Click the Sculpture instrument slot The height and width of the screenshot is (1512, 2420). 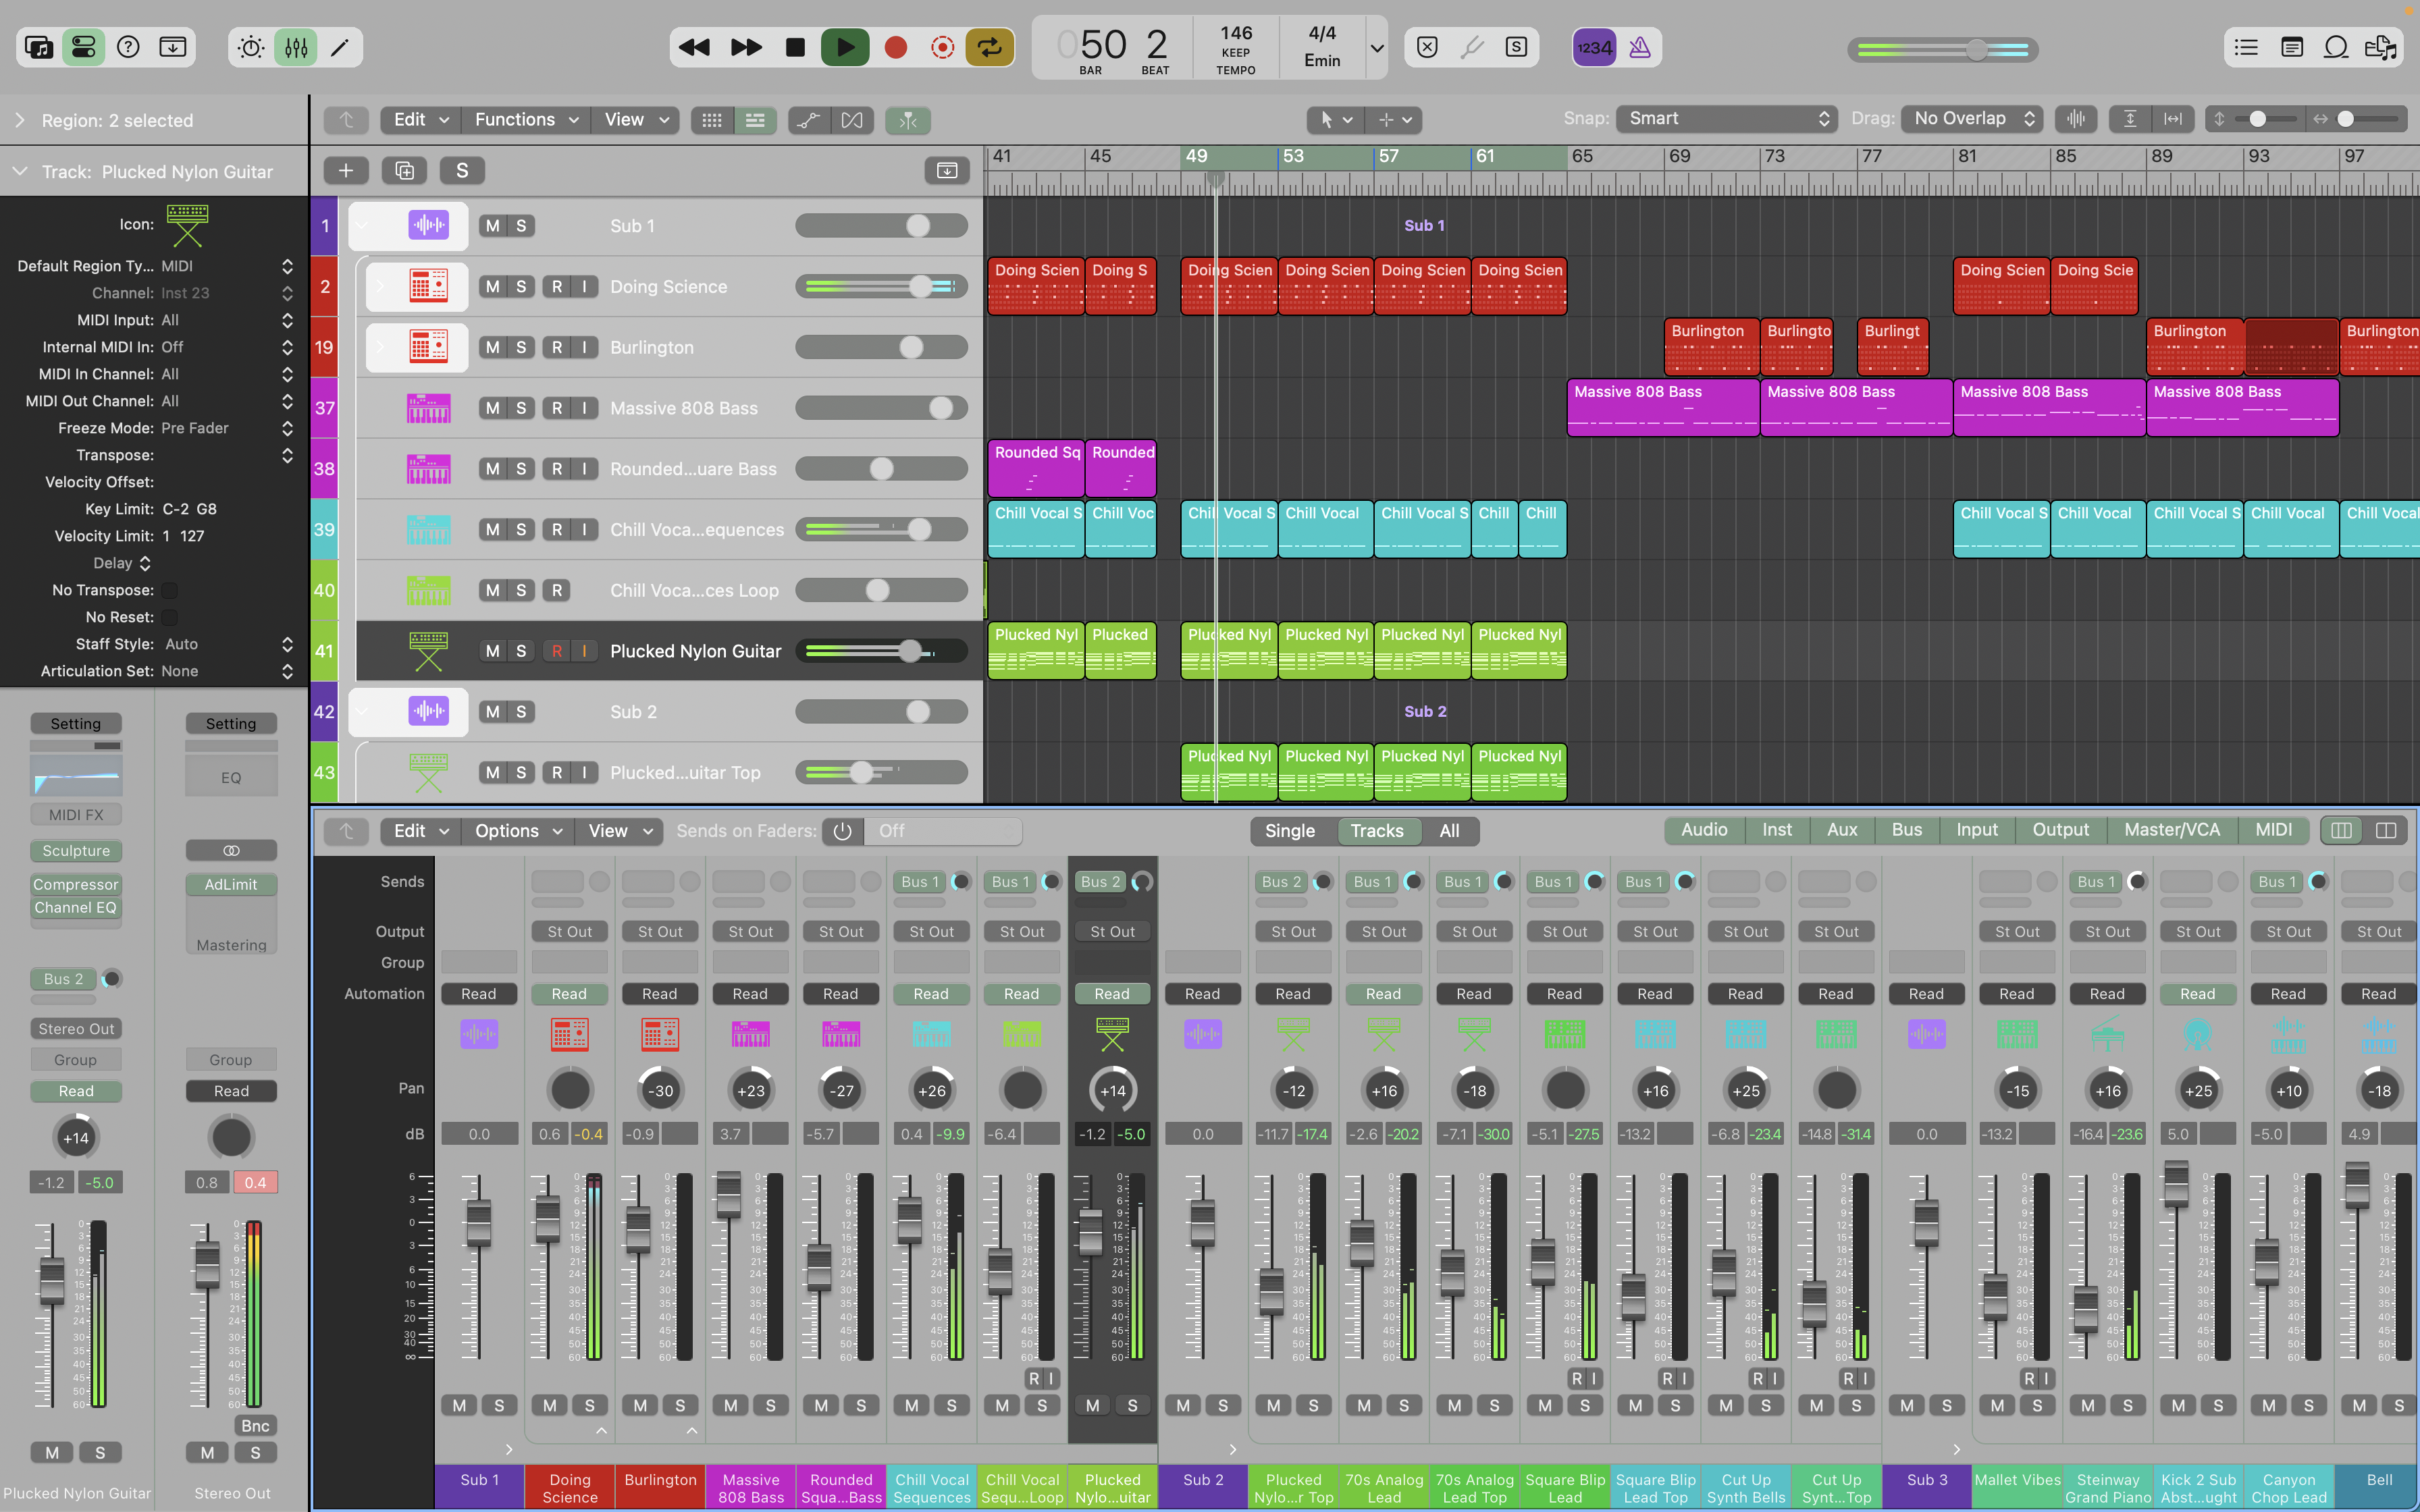[x=76, y=851]
